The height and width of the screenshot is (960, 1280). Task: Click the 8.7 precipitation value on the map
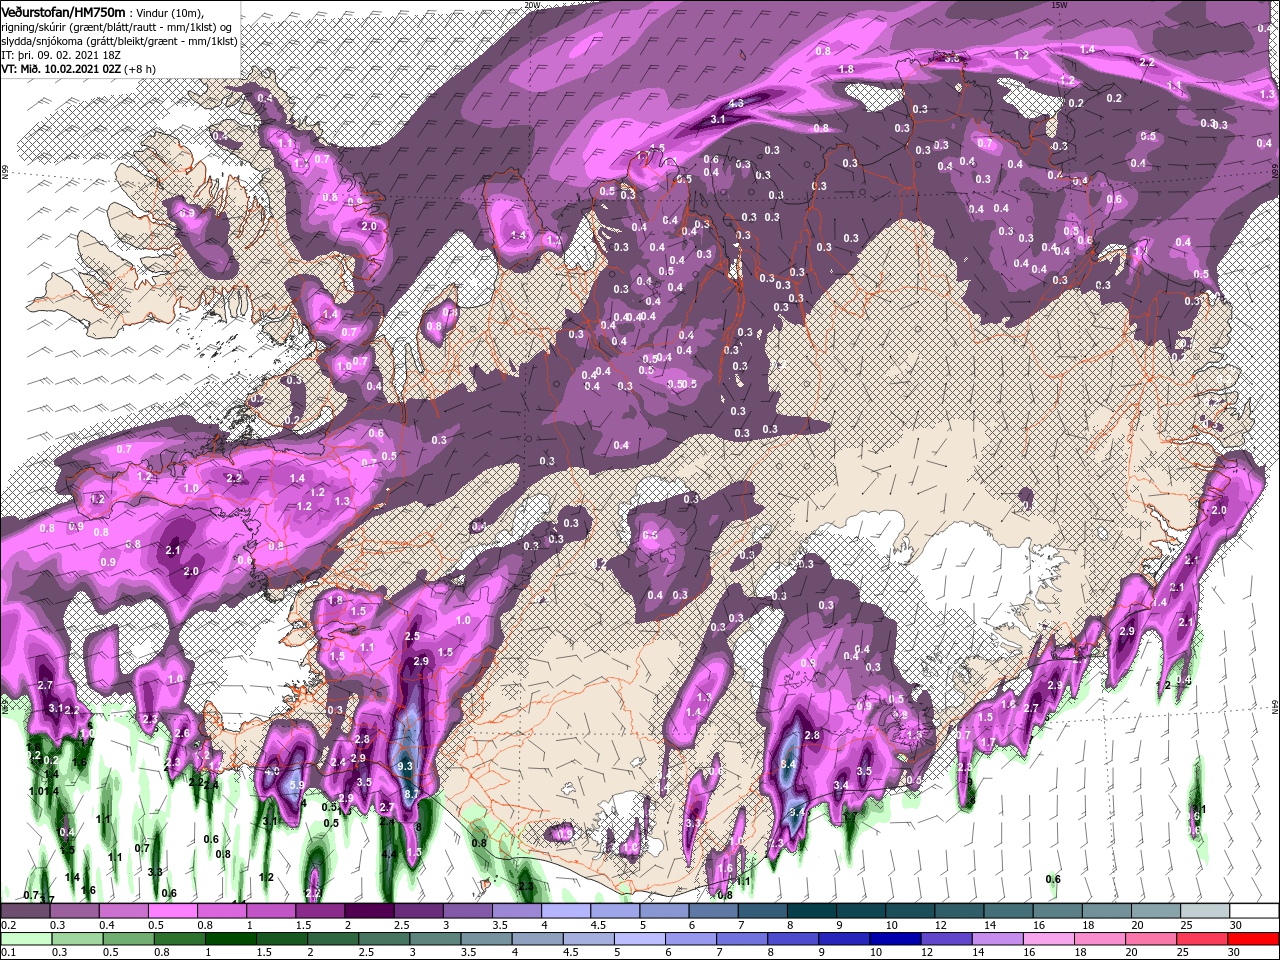(x=411, y=793)
